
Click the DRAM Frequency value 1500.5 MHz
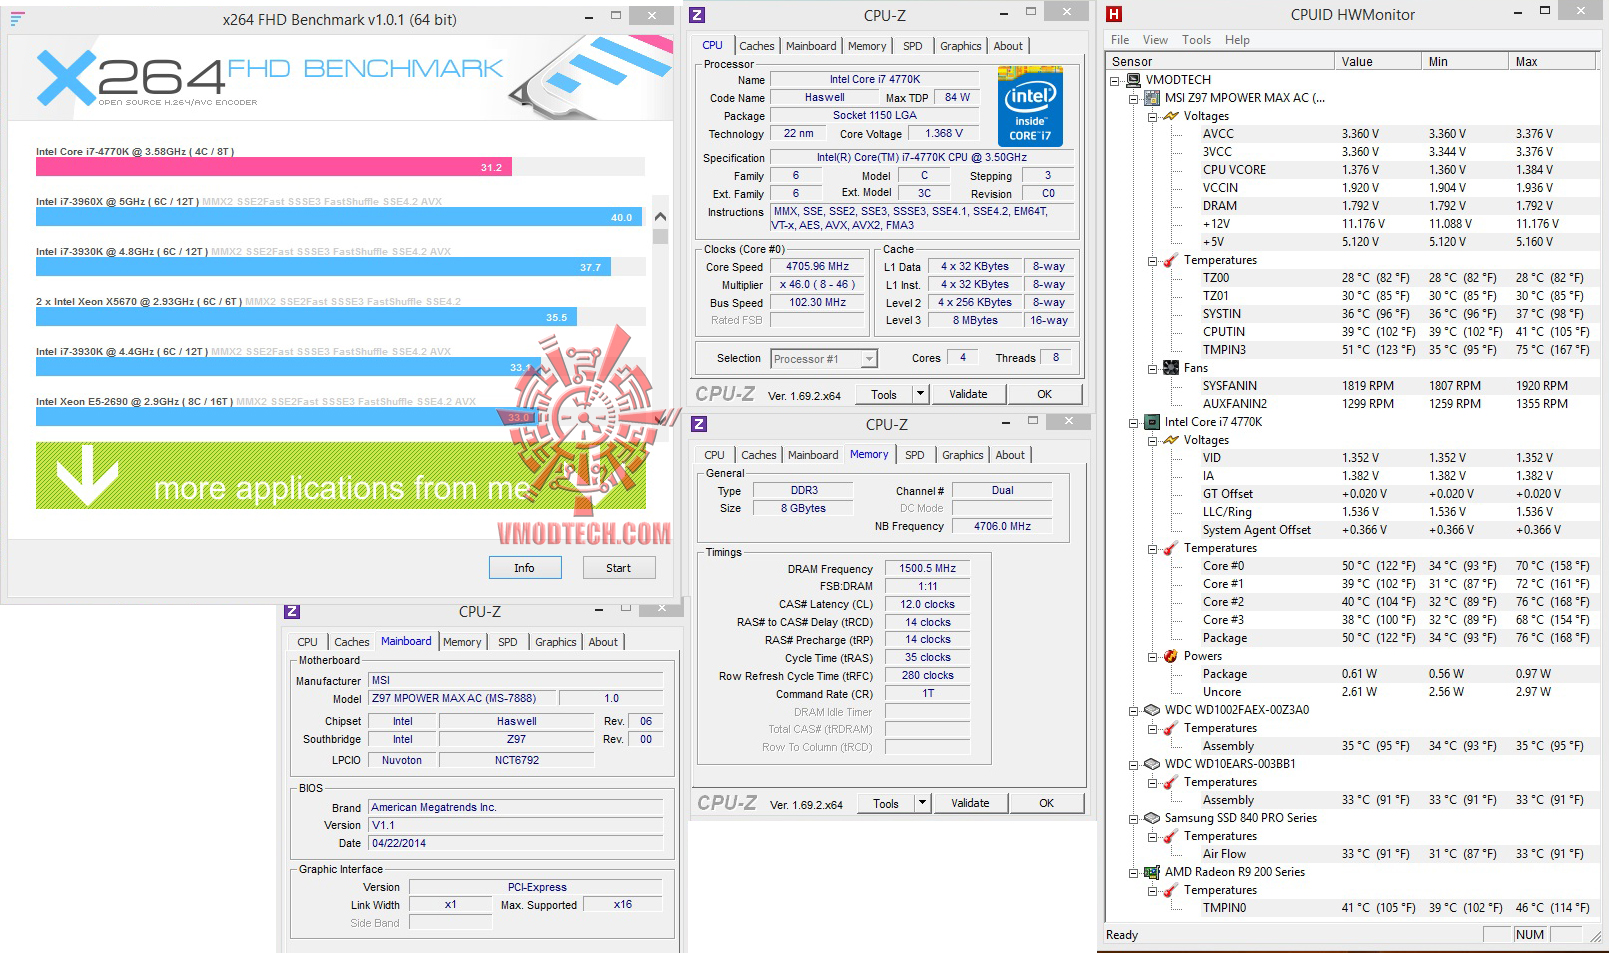(x=927, y=569)
